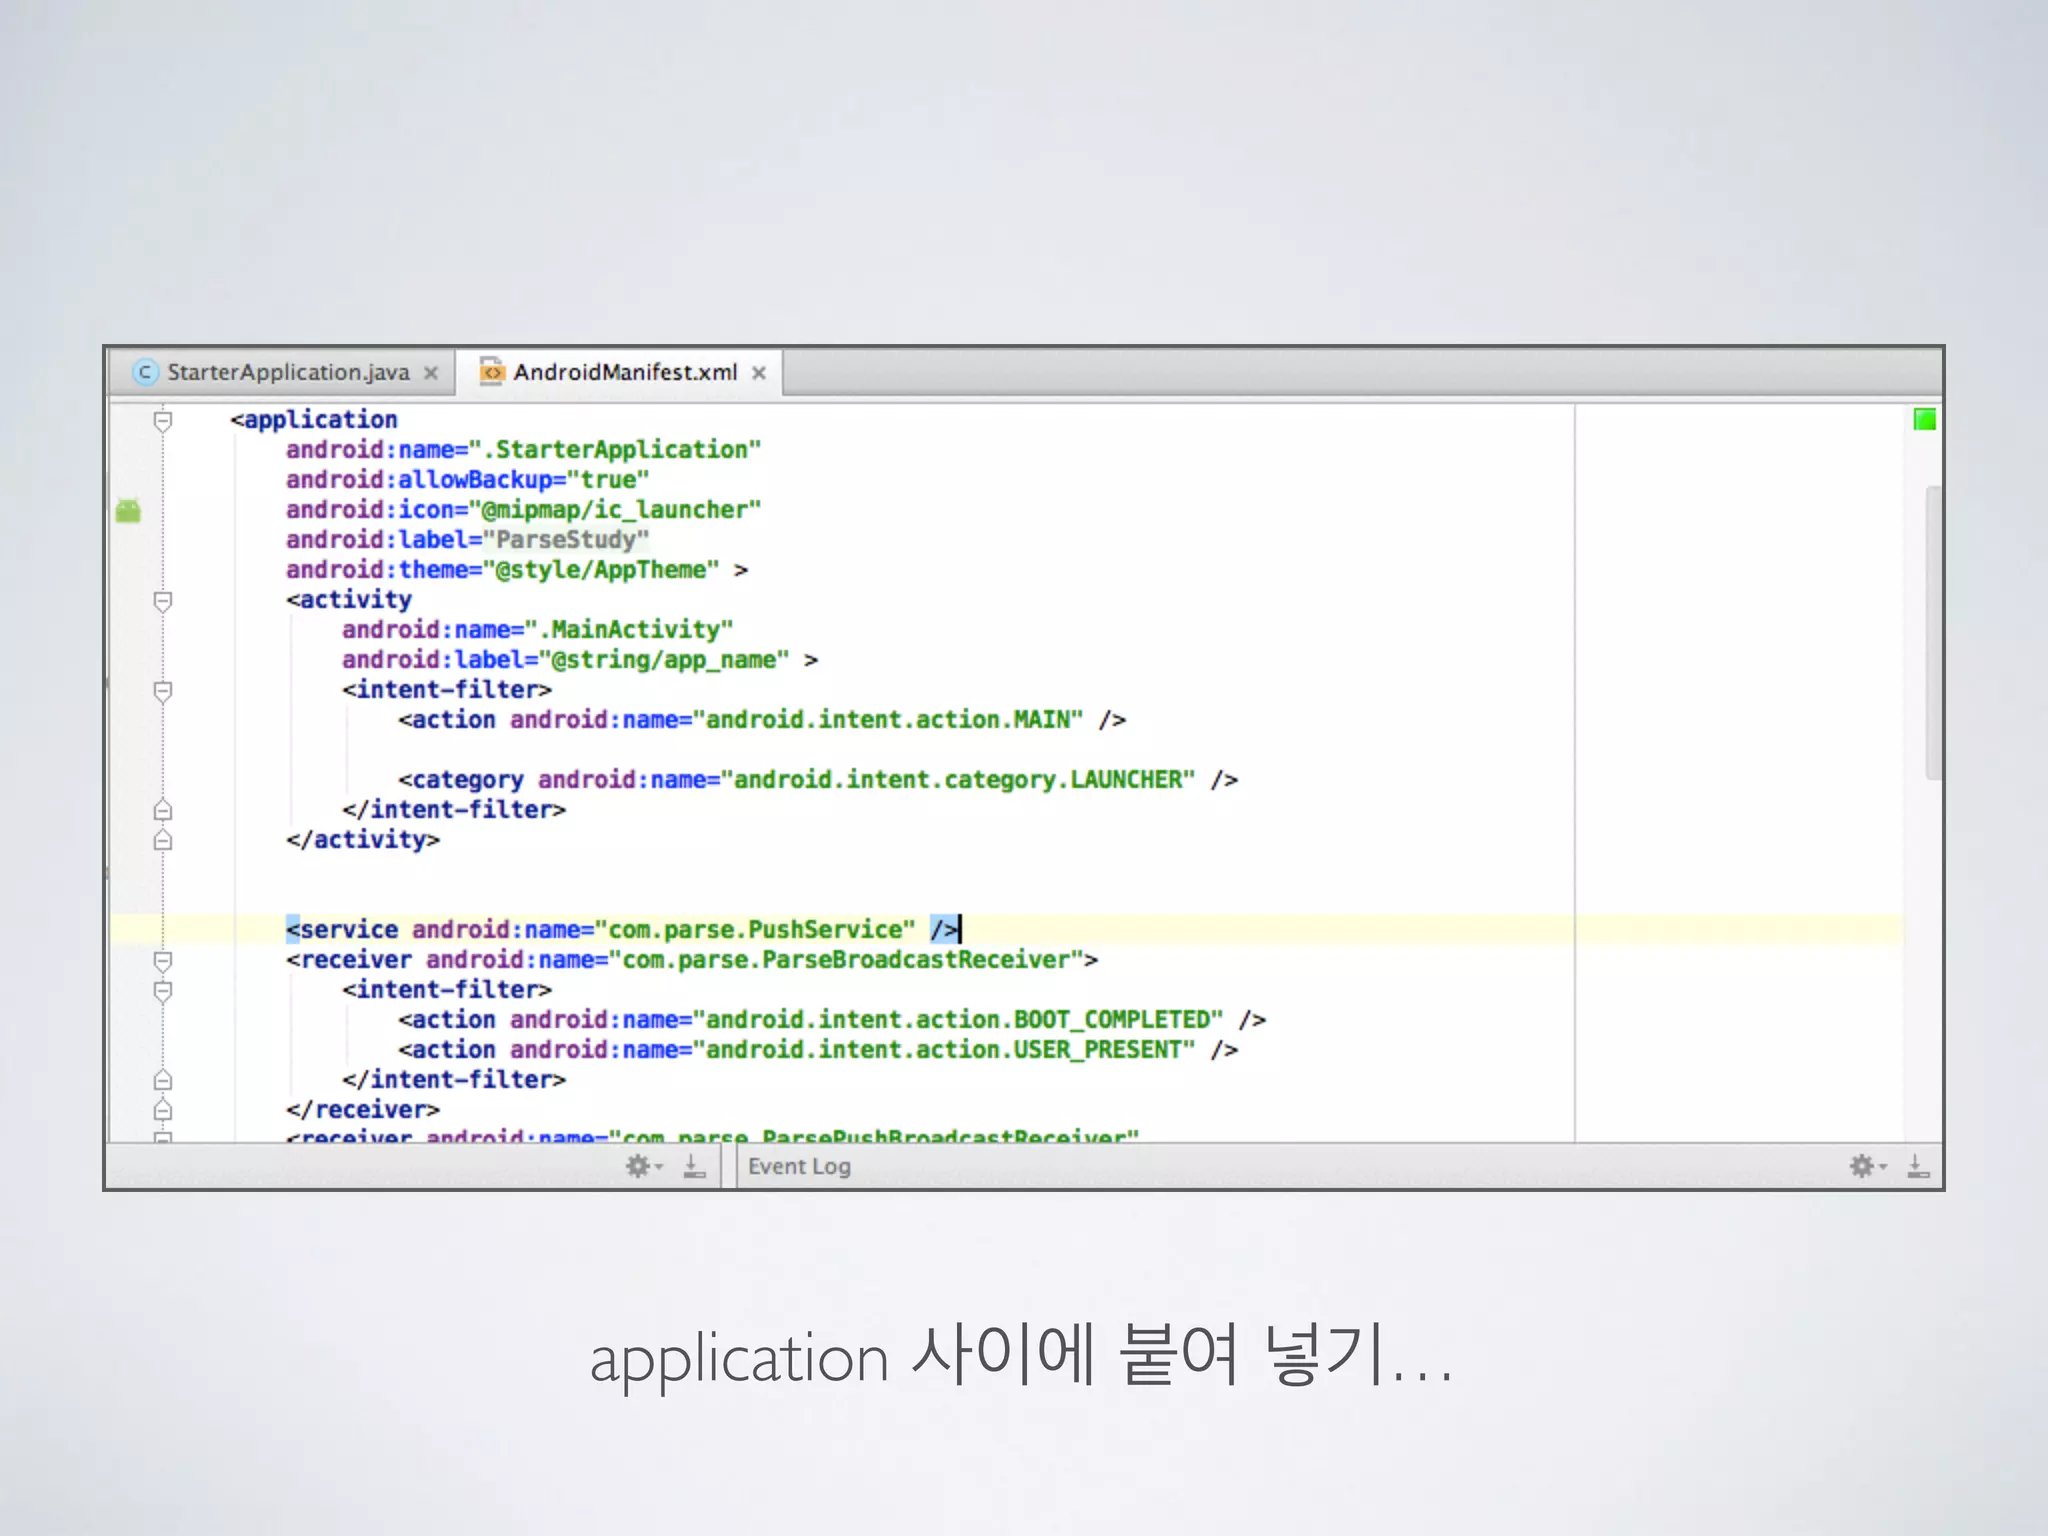Click on android.intent.category.LAUNCHER category line
The image size is (2048, 1536).
coord(818,780)
